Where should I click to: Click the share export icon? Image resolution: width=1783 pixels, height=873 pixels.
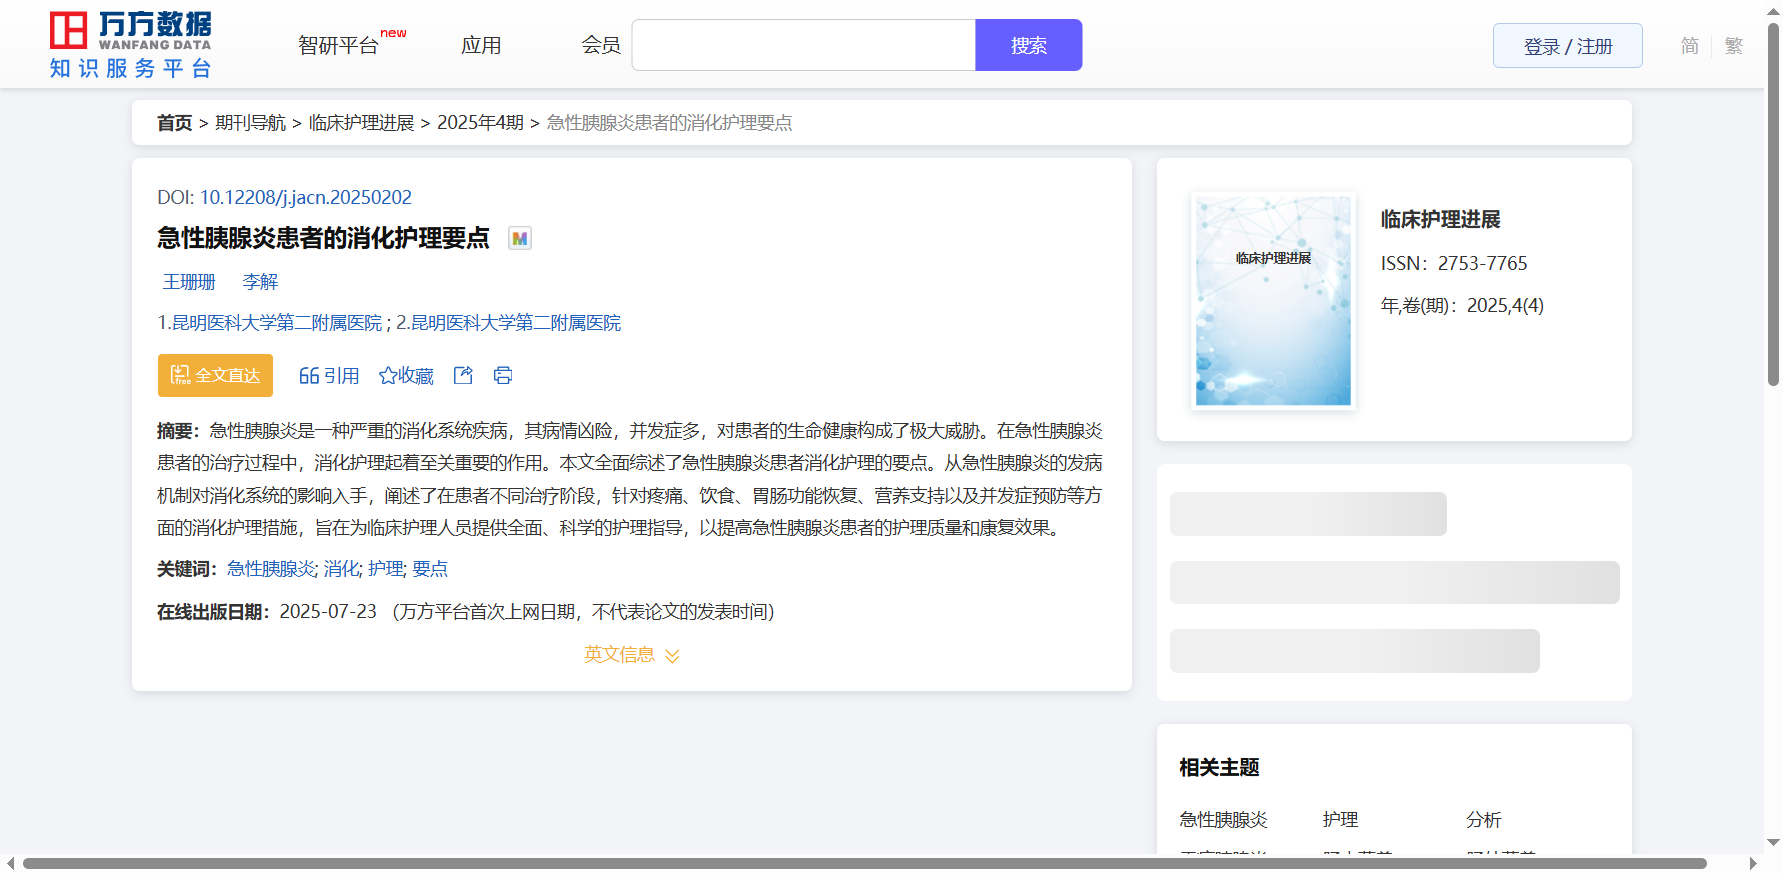tap(463, 375)
